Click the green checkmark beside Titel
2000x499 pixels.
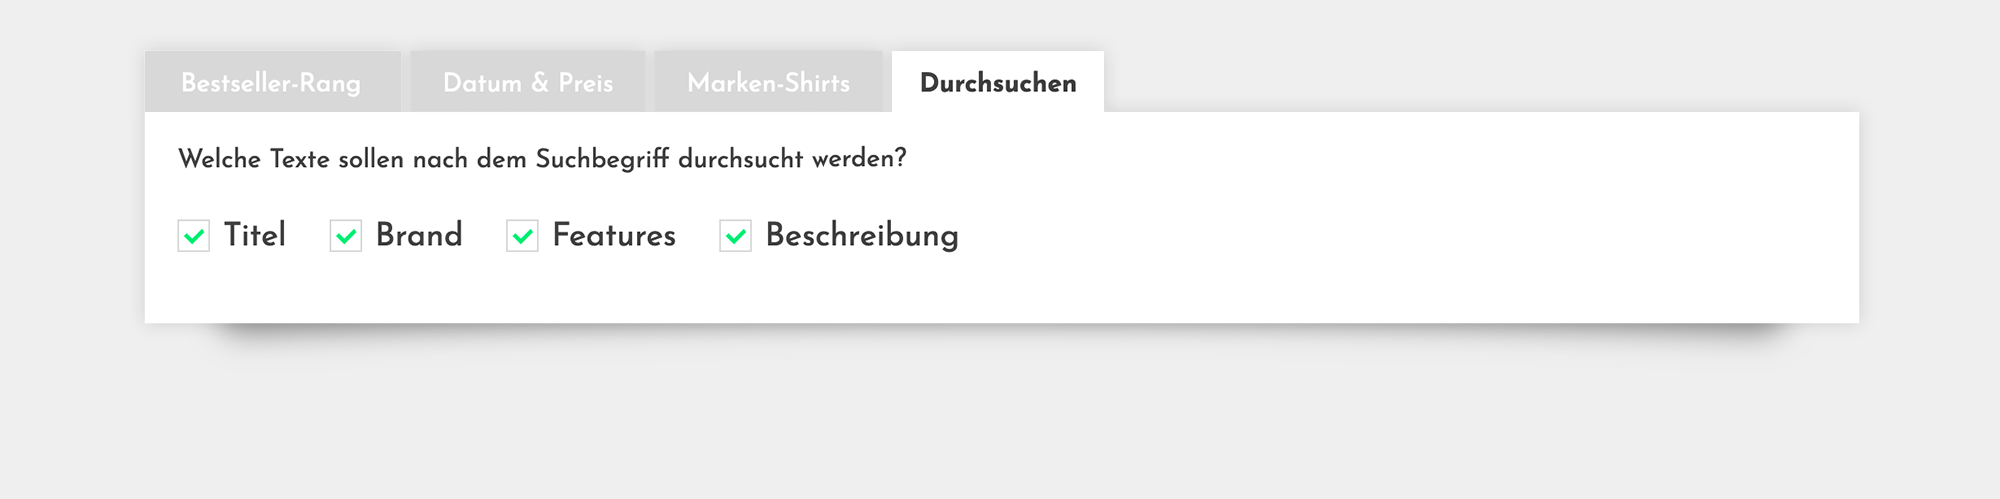click(194, 237)
